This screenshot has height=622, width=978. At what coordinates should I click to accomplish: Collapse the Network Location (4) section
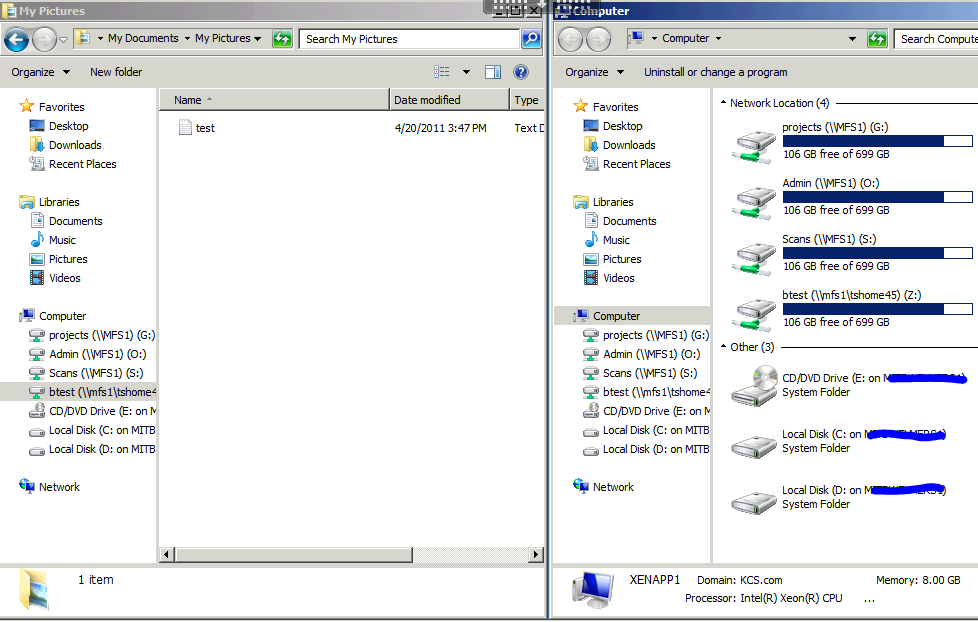725,102
